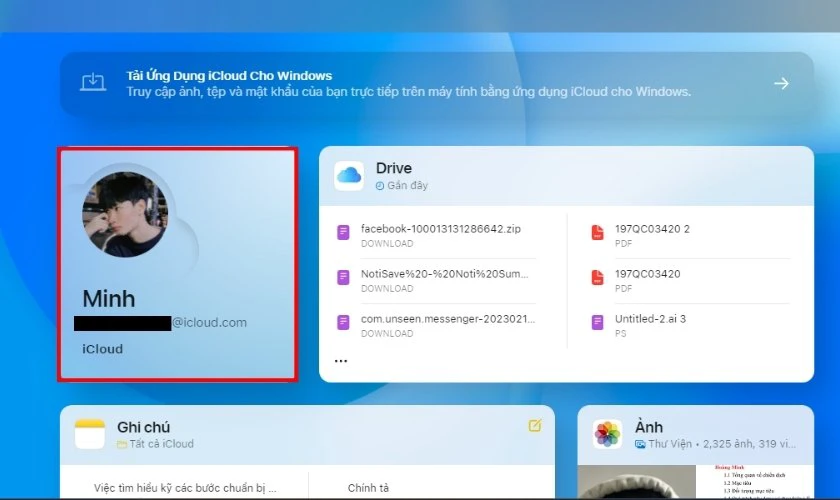The width and height of the screenshot is (840, 500).
Task: Open the iCloud Drive cloud icon
Action: coord(349,175)
